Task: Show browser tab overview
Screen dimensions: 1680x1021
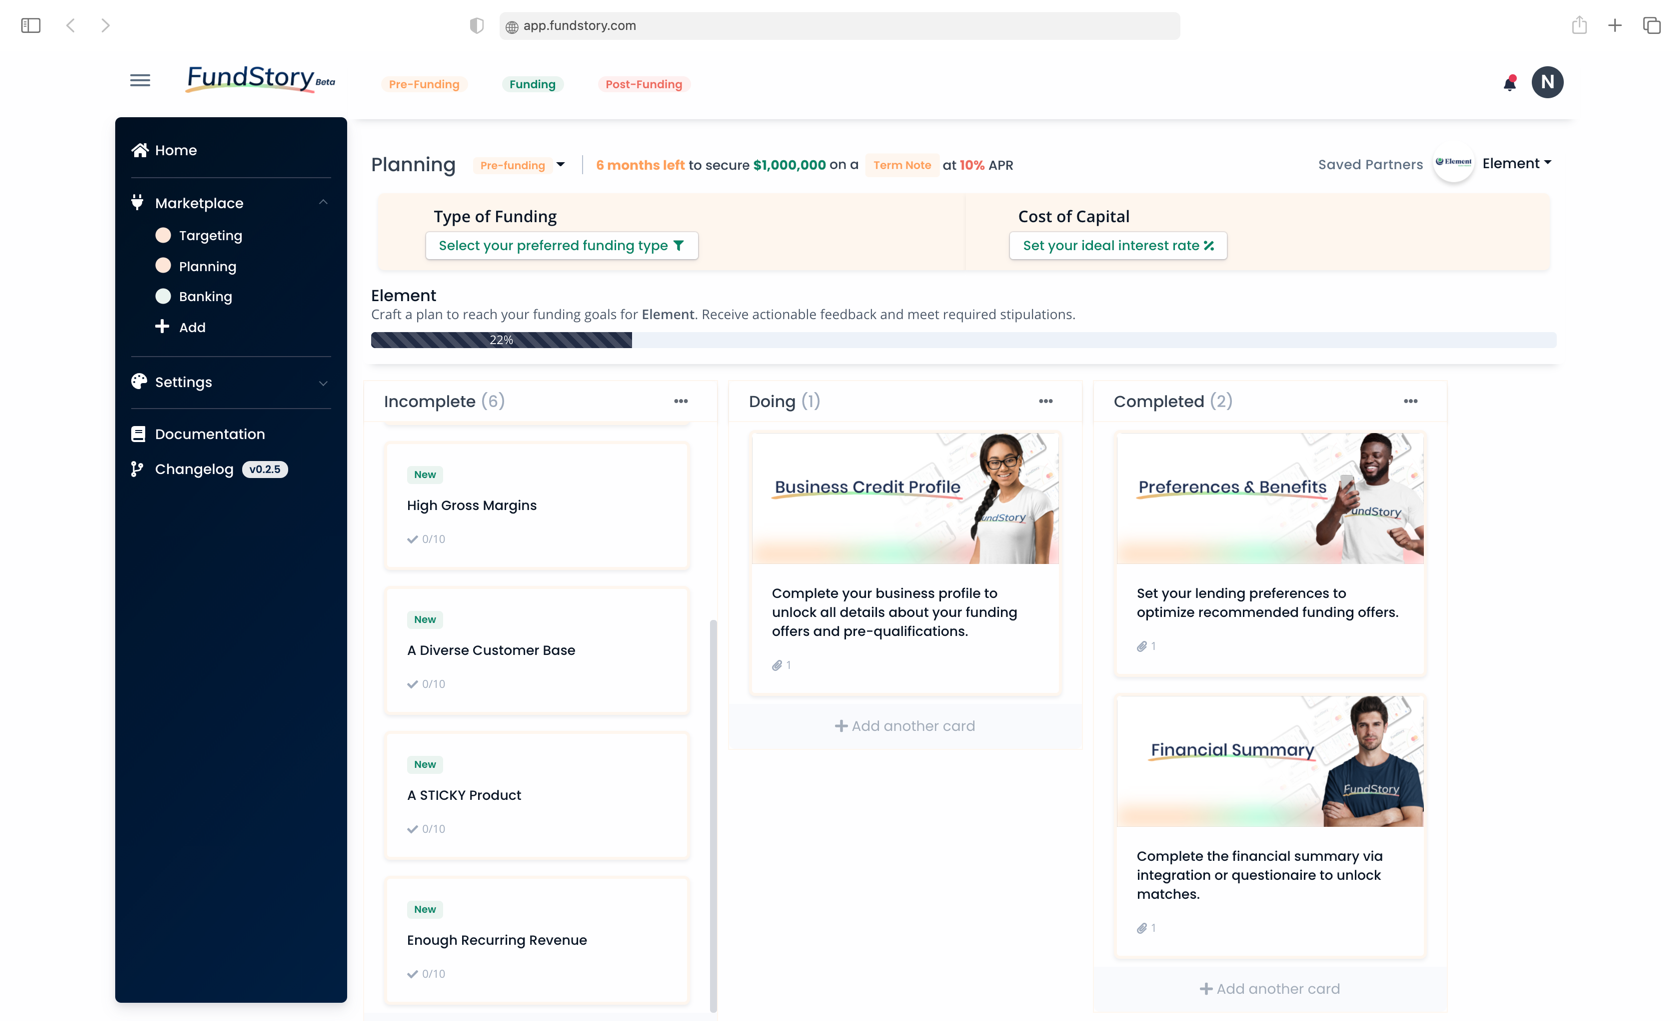Action: [x=1652, y=25]
